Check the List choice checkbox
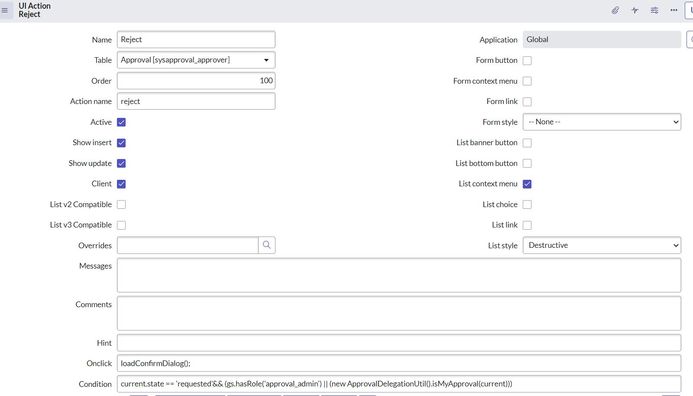Image resolution: width=693 pixels, height=396 pixels. [527, 204]
